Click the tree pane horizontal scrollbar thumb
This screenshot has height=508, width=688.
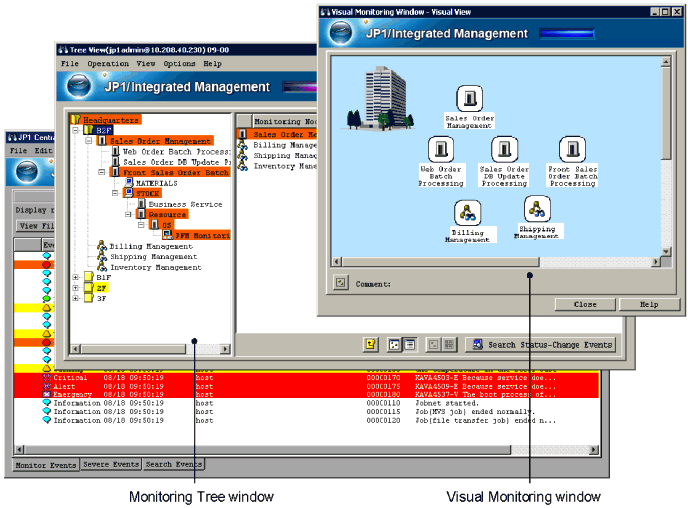point(133,349)
